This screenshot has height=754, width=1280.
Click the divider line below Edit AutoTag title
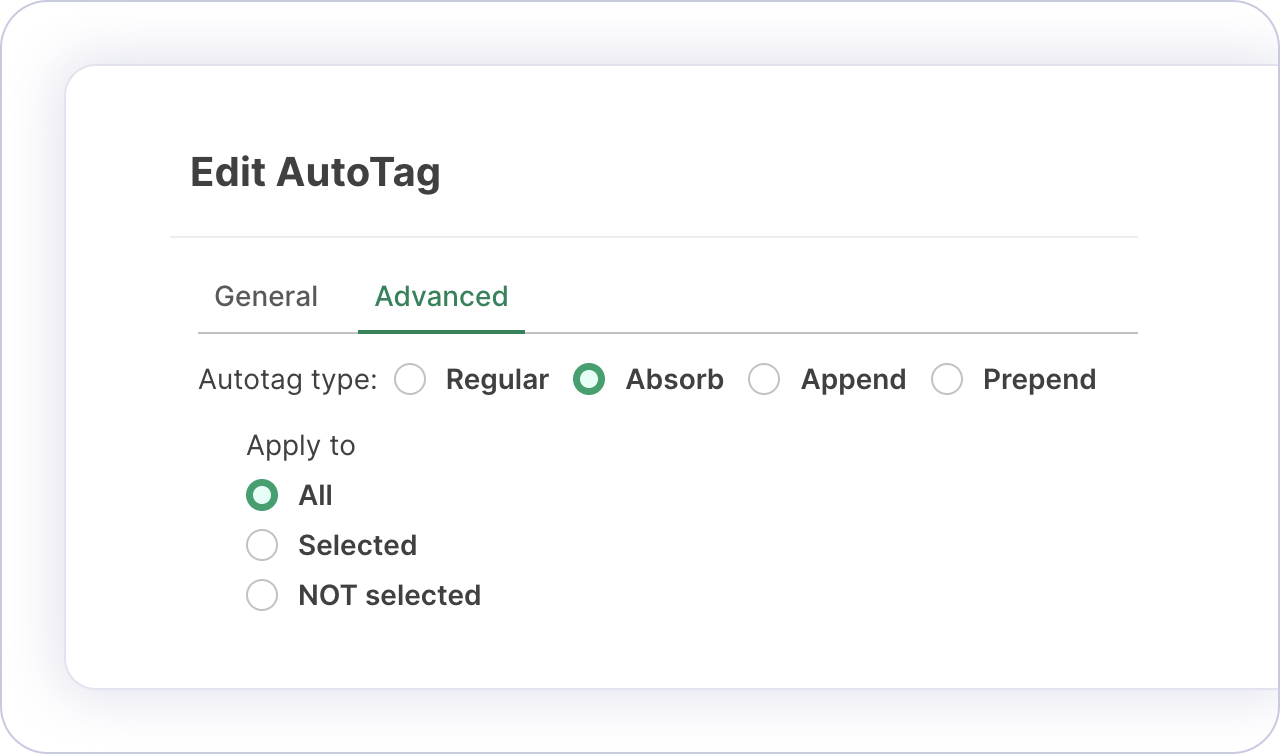[x=654, y=237]
